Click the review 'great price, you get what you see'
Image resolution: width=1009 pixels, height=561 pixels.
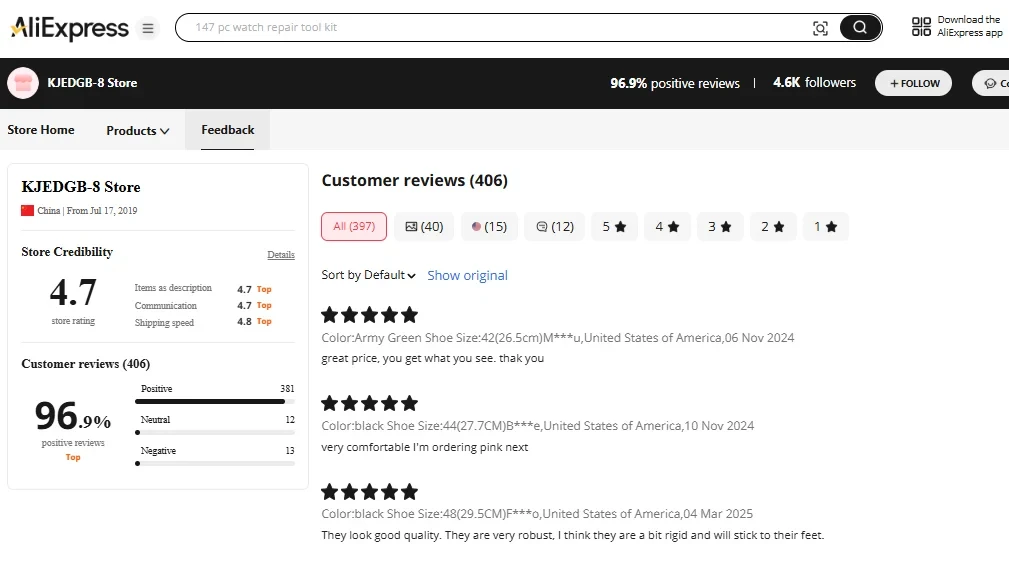tap(432, 358)
